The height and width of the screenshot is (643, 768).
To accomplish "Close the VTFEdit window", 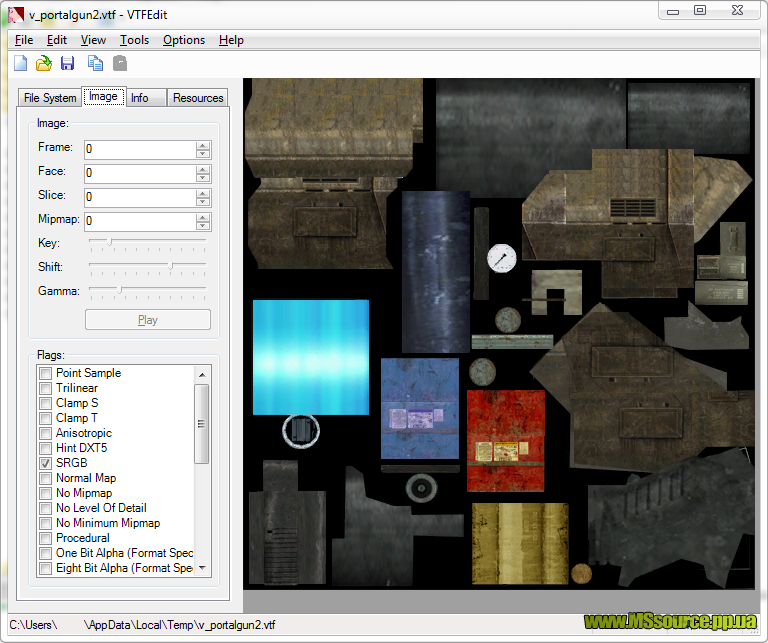I will [737, 11].
